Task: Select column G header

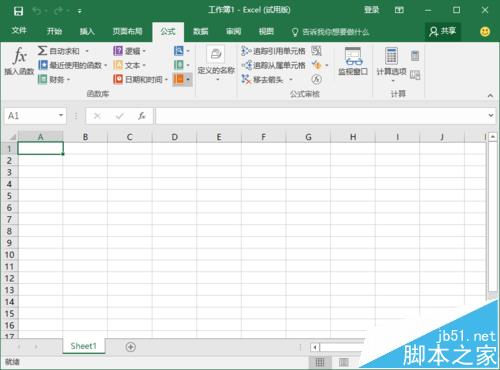Action: 308,137
